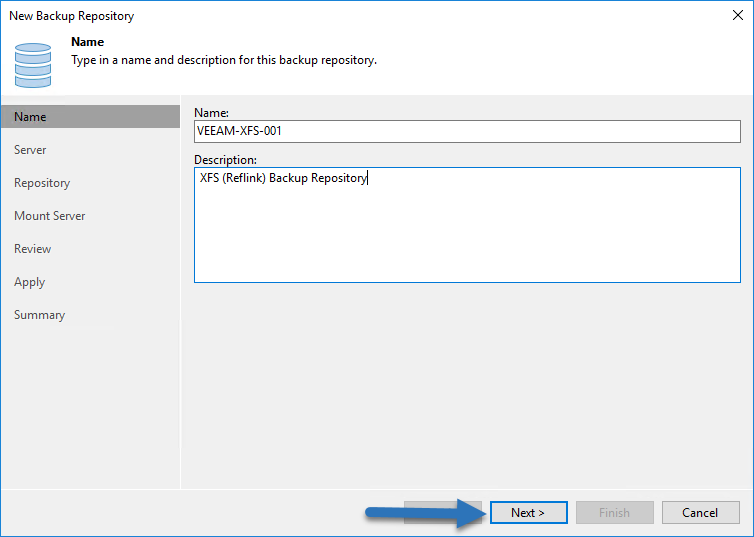This screenshot has width=754, height=537.
Task: Click the bold 'Name' header title
Action: click(88, 42)
